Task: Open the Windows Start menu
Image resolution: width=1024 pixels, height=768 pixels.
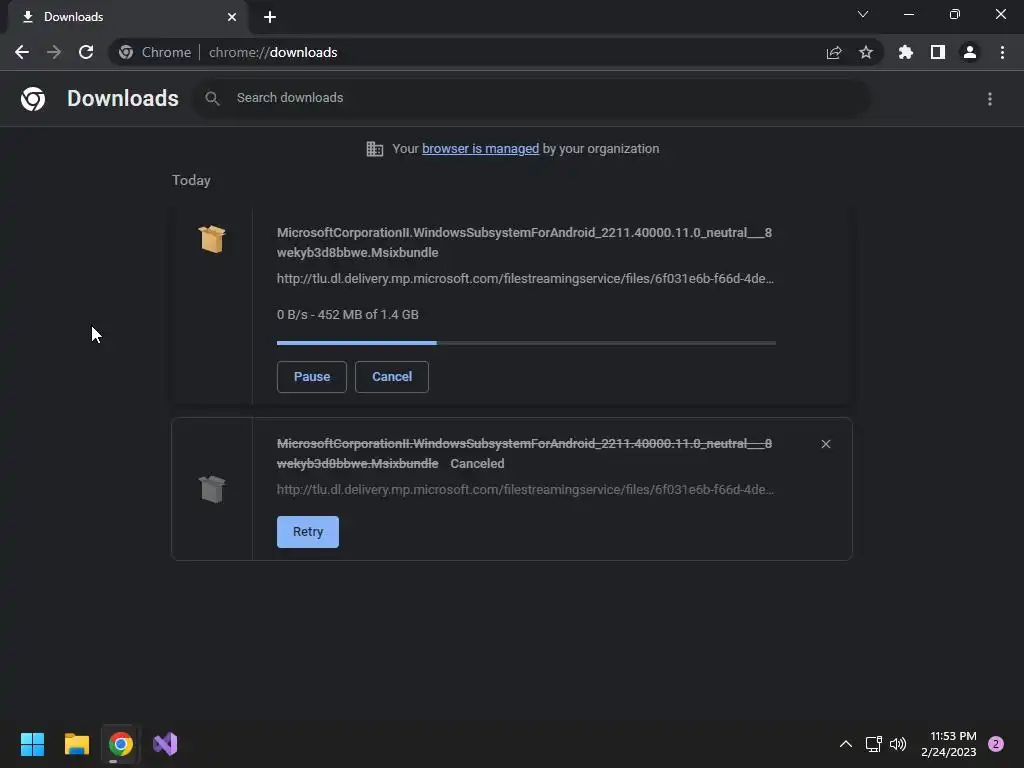Action: tap(33, 744)
